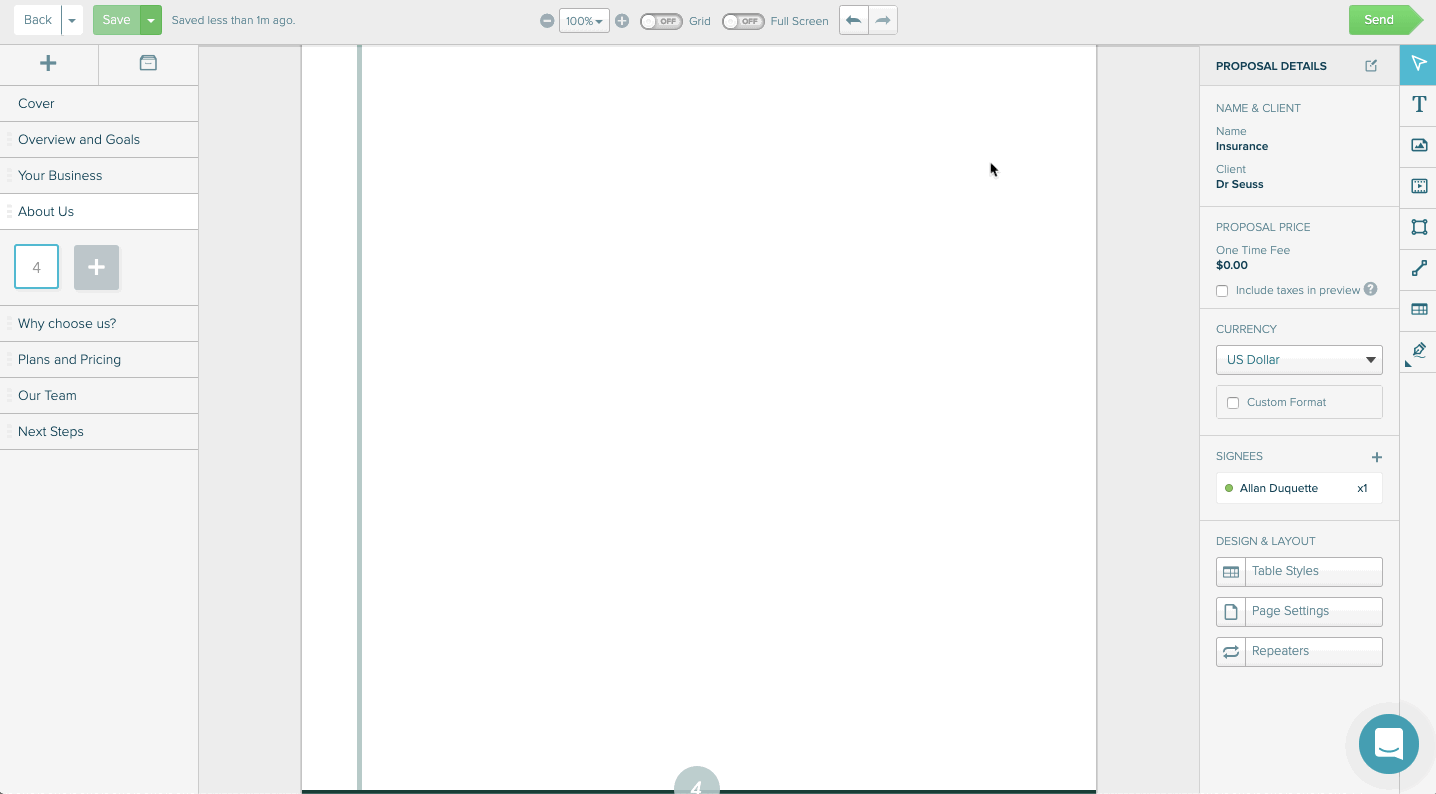Viewport: 1436px width, 794px height.
Task: Click the green Send button
Action: pyautogui.click(x=1379, y=20)
